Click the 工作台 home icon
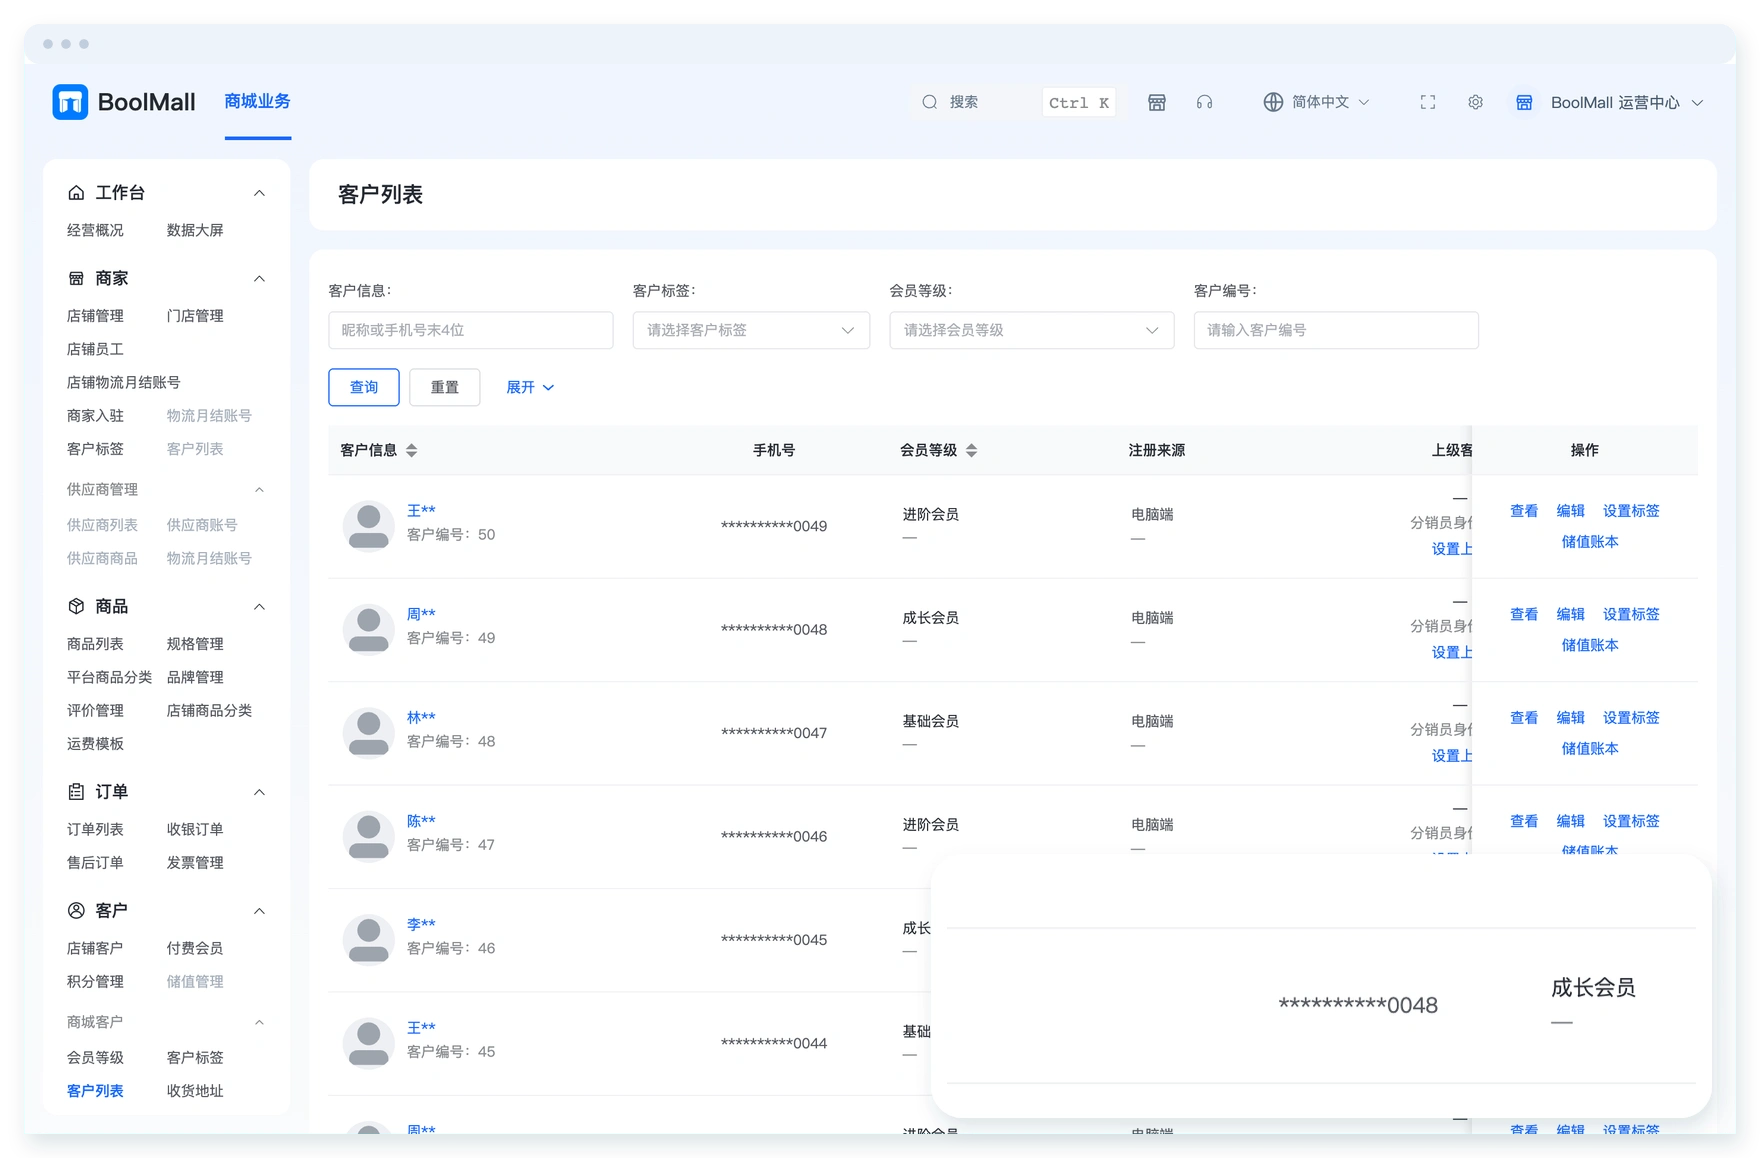 (x=76, y=192)
